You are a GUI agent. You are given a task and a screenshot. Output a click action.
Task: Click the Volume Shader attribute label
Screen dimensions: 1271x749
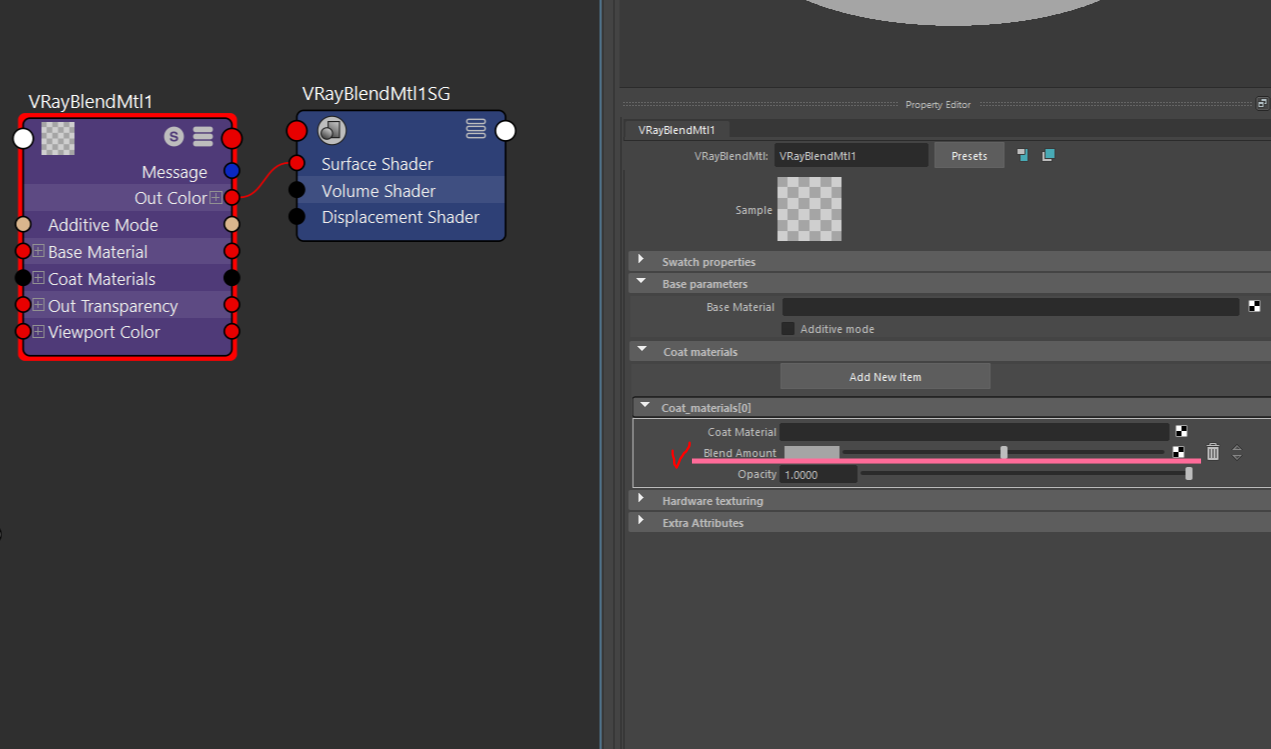tap(378, 190)
